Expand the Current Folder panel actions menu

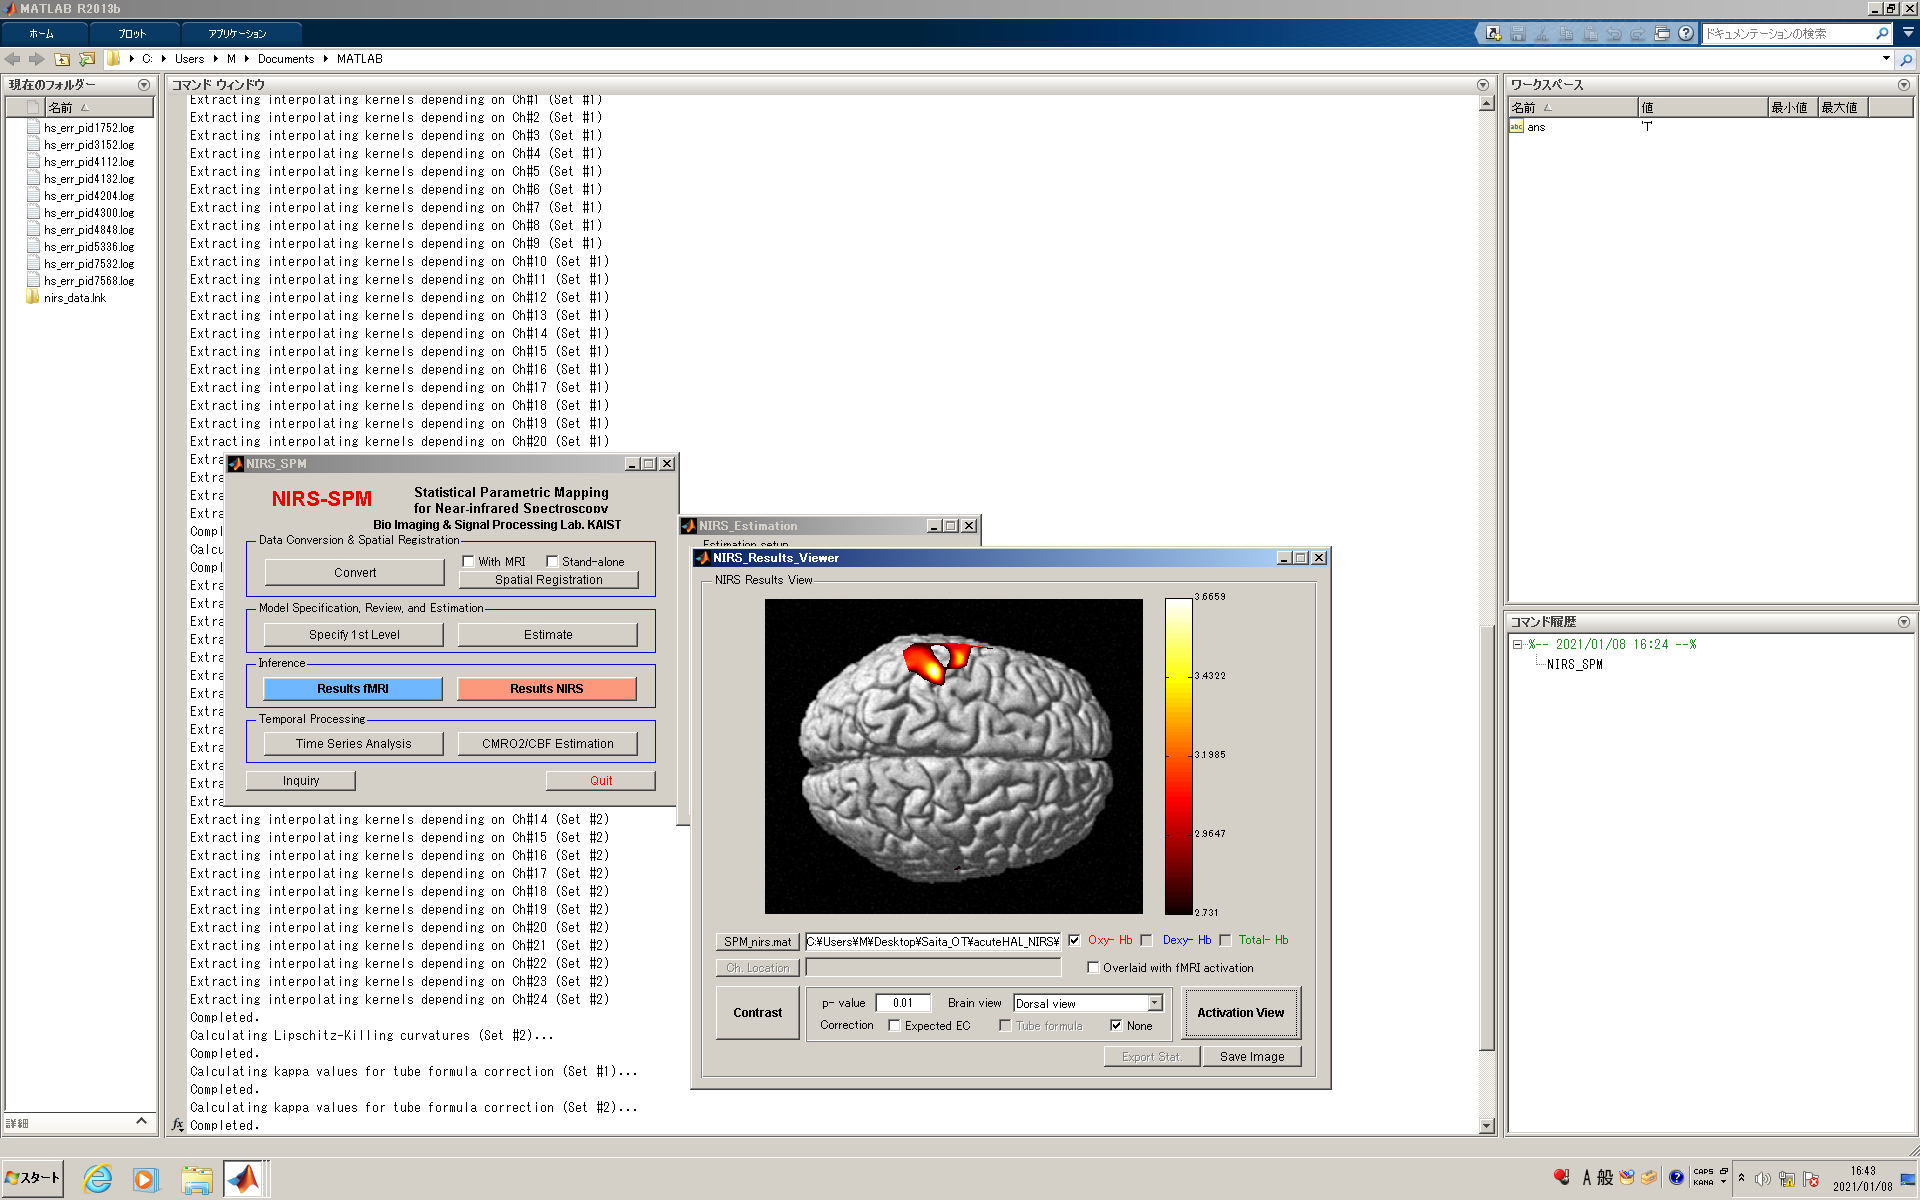pos(144,85)
